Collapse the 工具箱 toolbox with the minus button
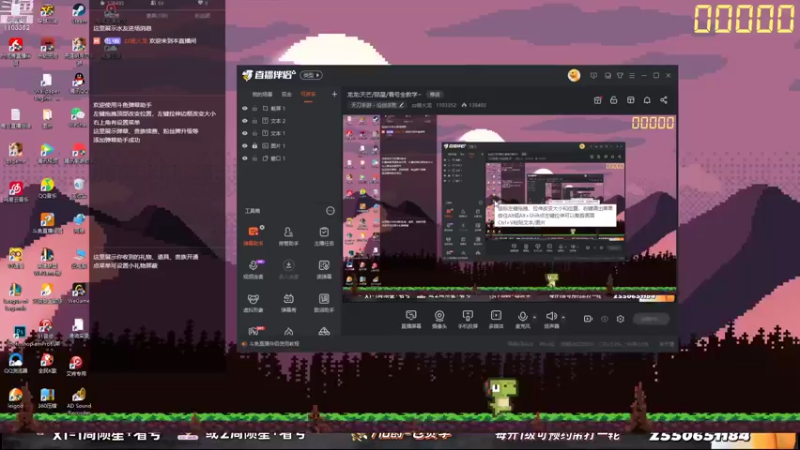 click(330, 211)
